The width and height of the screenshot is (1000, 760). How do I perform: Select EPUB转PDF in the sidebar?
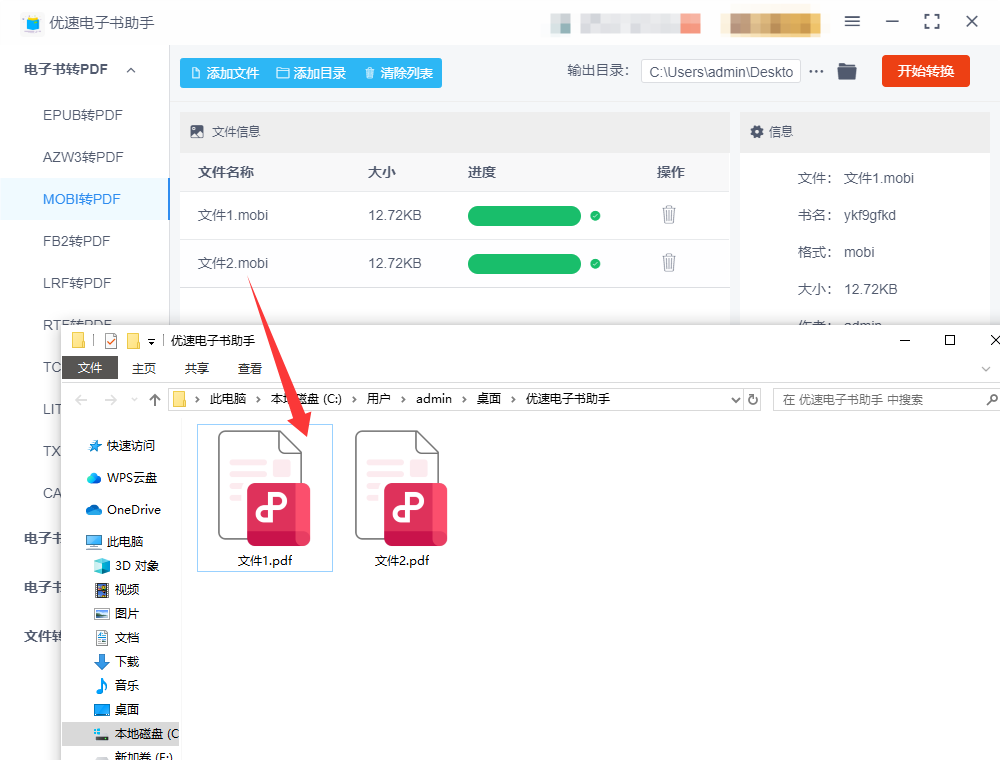pos(83,115)
